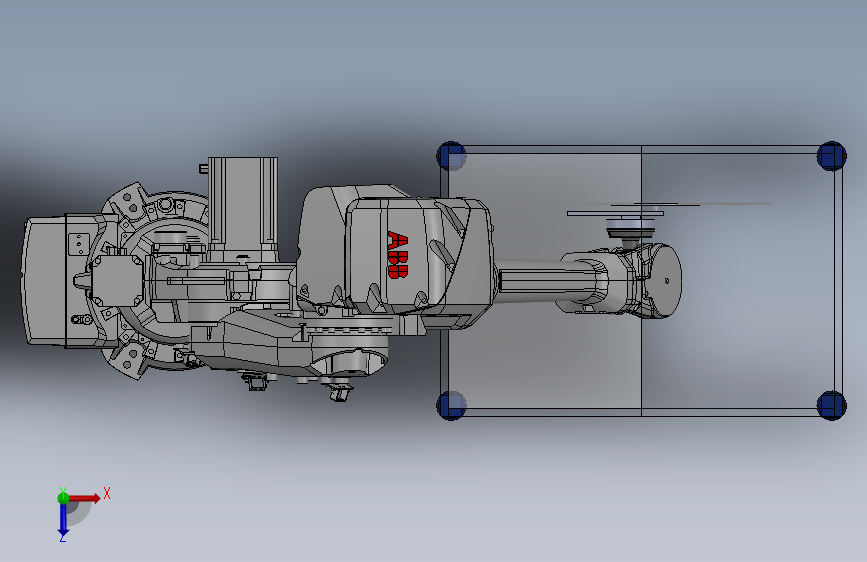Select the red ABB logo on the robot arm
The height and width of the screenshot is (562, 867).
click(x=398, y=255)
